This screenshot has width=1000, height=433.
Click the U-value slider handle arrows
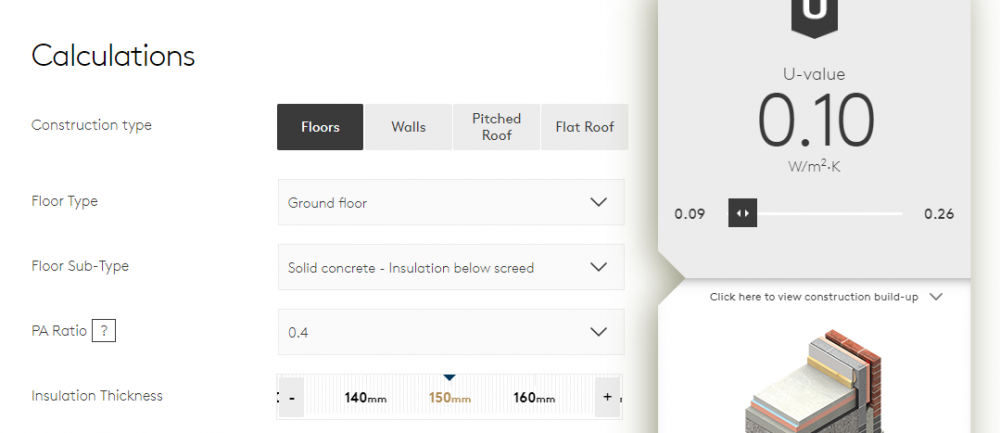pyautogui.click(x=742, y=213)
